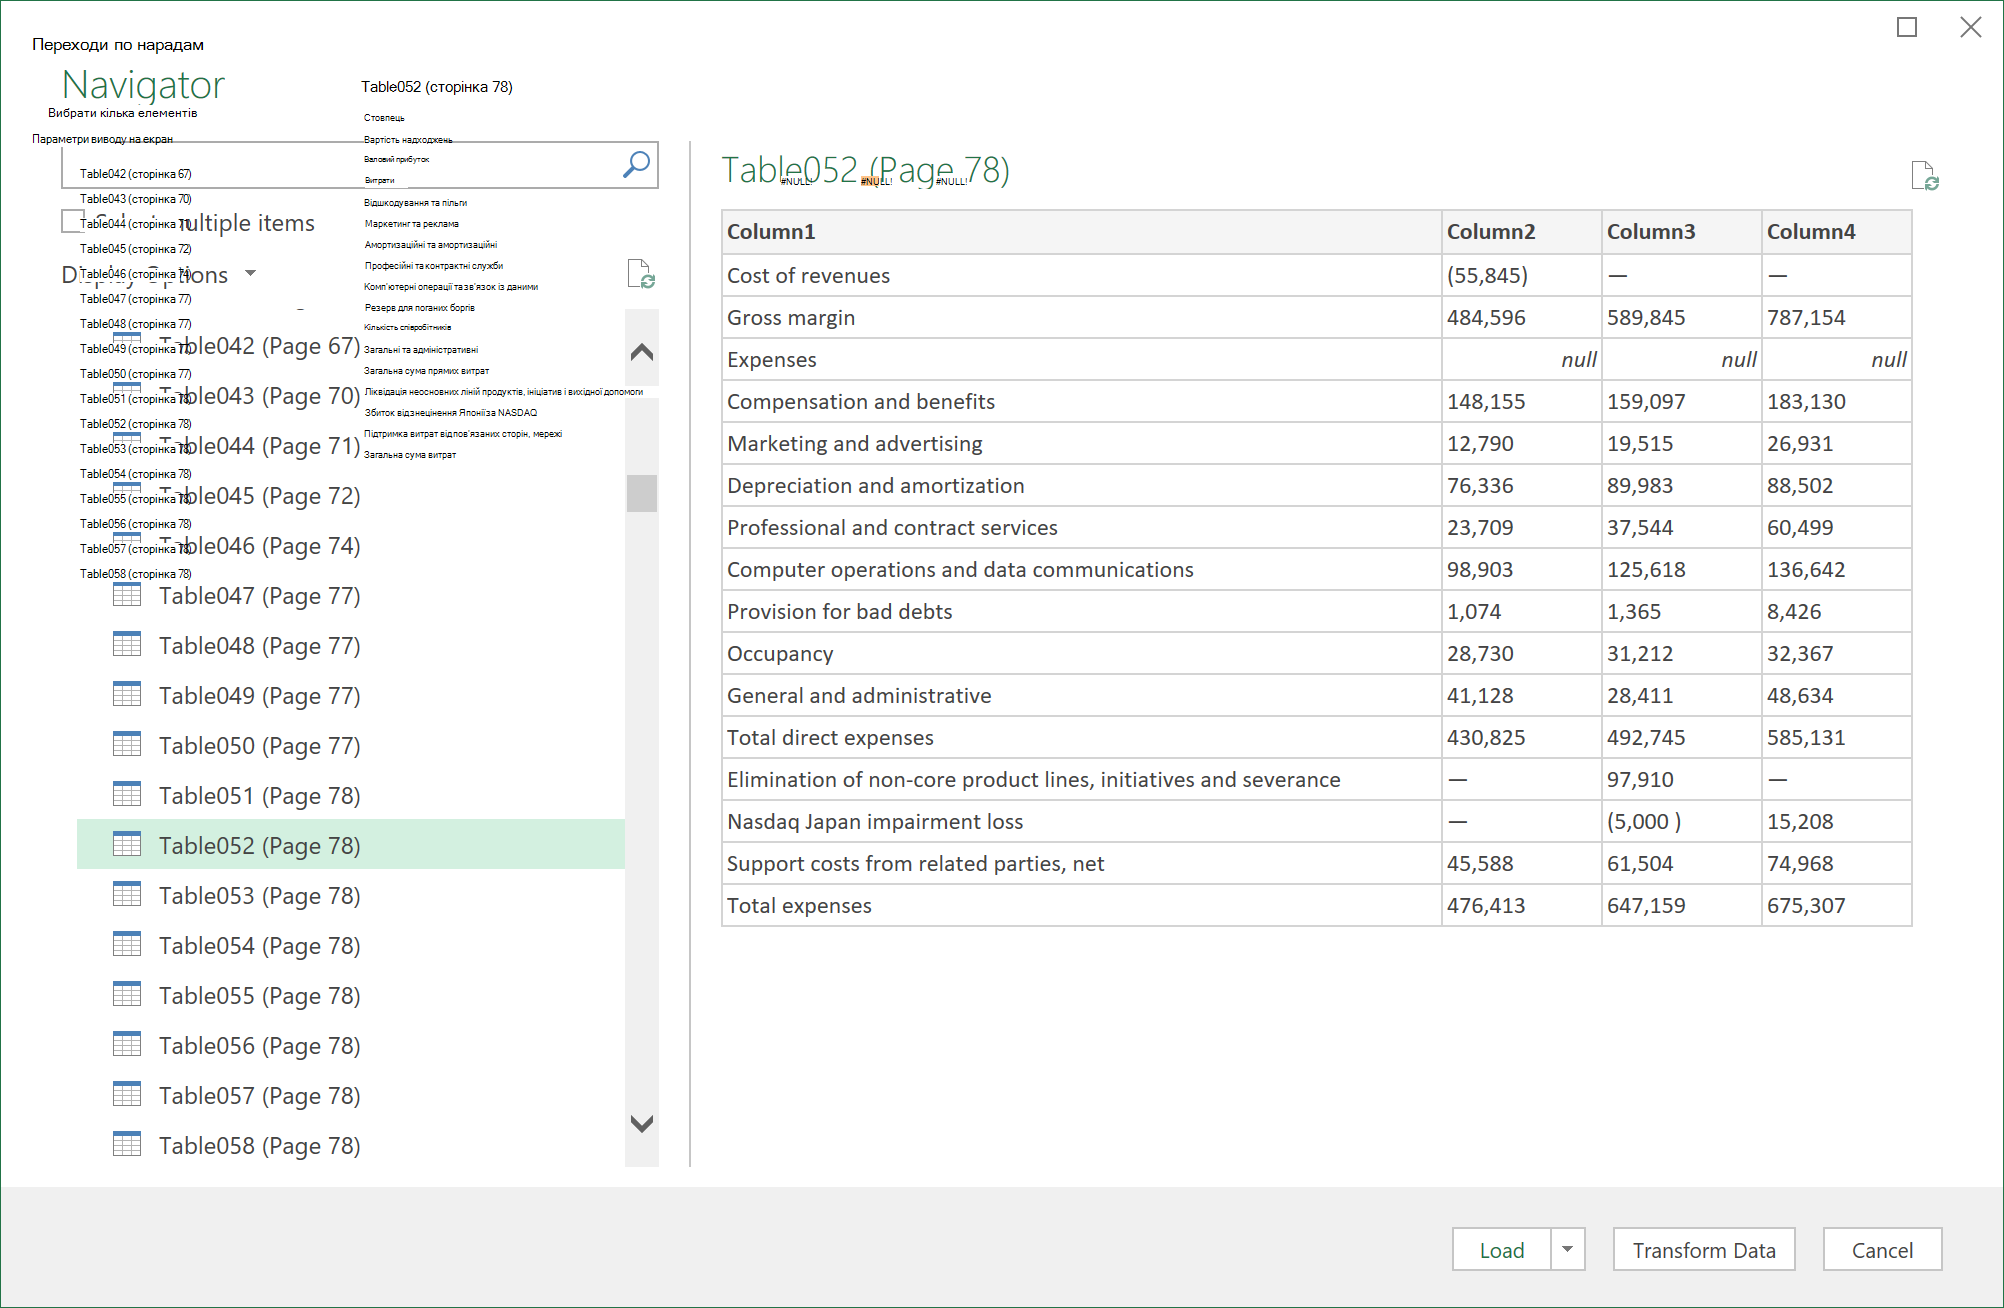Click the scroll down arrow icon in table list
Screen dimensions: 2004x1308
pyautogui.click(x=640, y=1122)
